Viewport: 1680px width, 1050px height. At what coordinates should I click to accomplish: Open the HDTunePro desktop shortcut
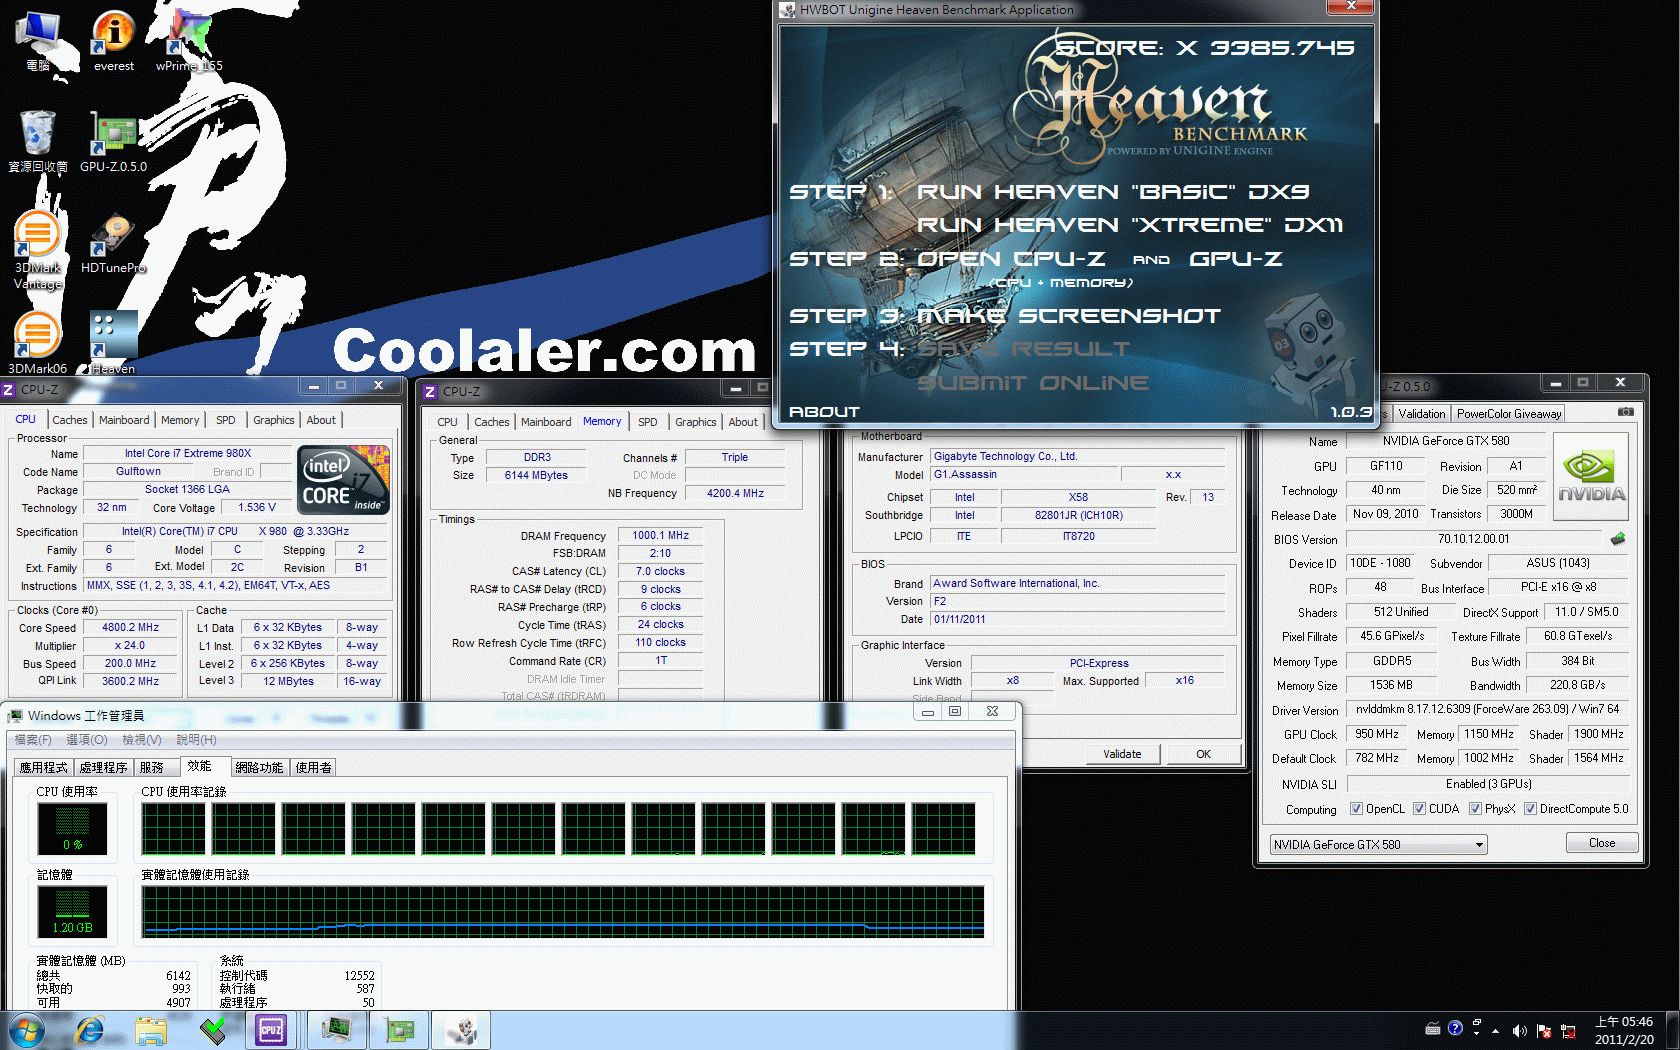click(x=113, y=242)
